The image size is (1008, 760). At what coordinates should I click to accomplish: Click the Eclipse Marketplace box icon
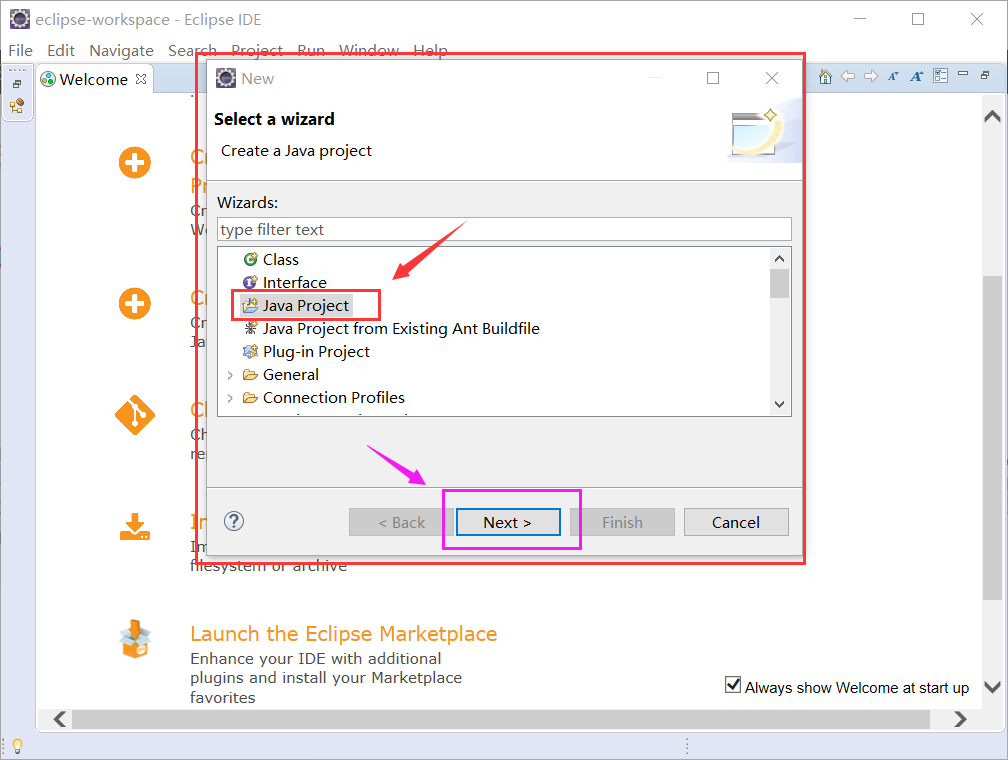coord(135,638)
